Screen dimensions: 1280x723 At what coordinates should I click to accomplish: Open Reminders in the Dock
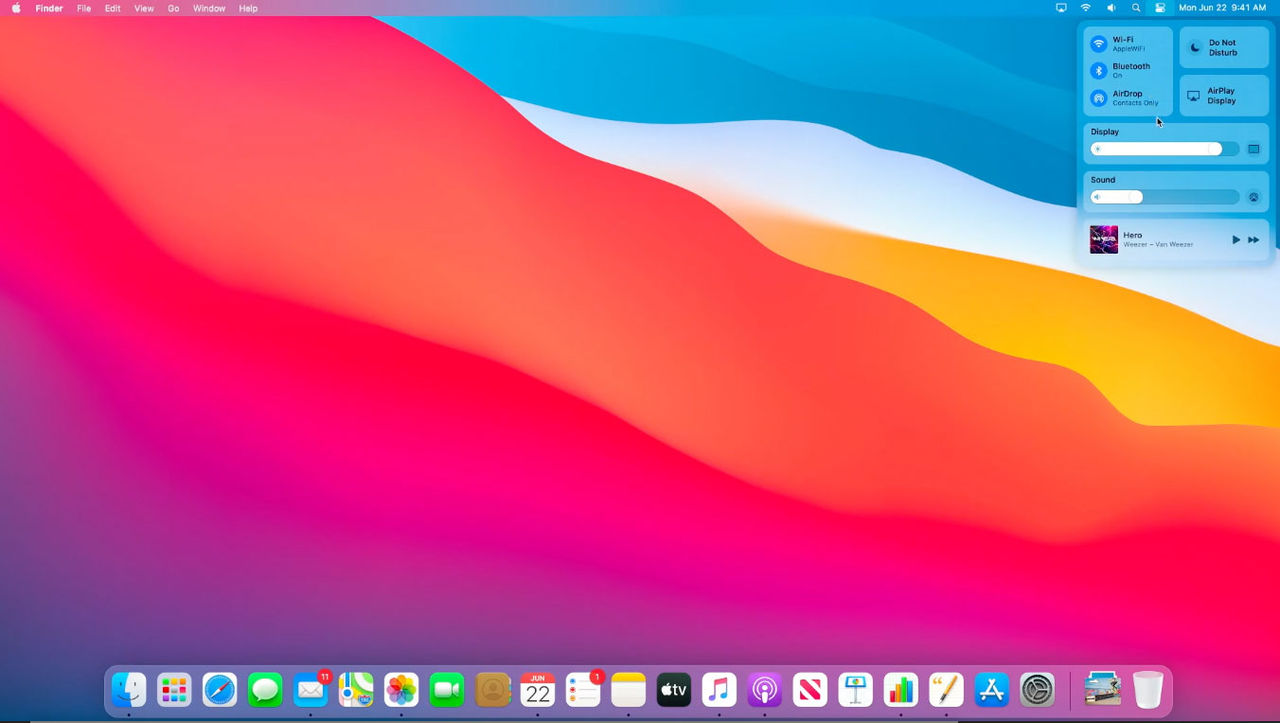583,689
